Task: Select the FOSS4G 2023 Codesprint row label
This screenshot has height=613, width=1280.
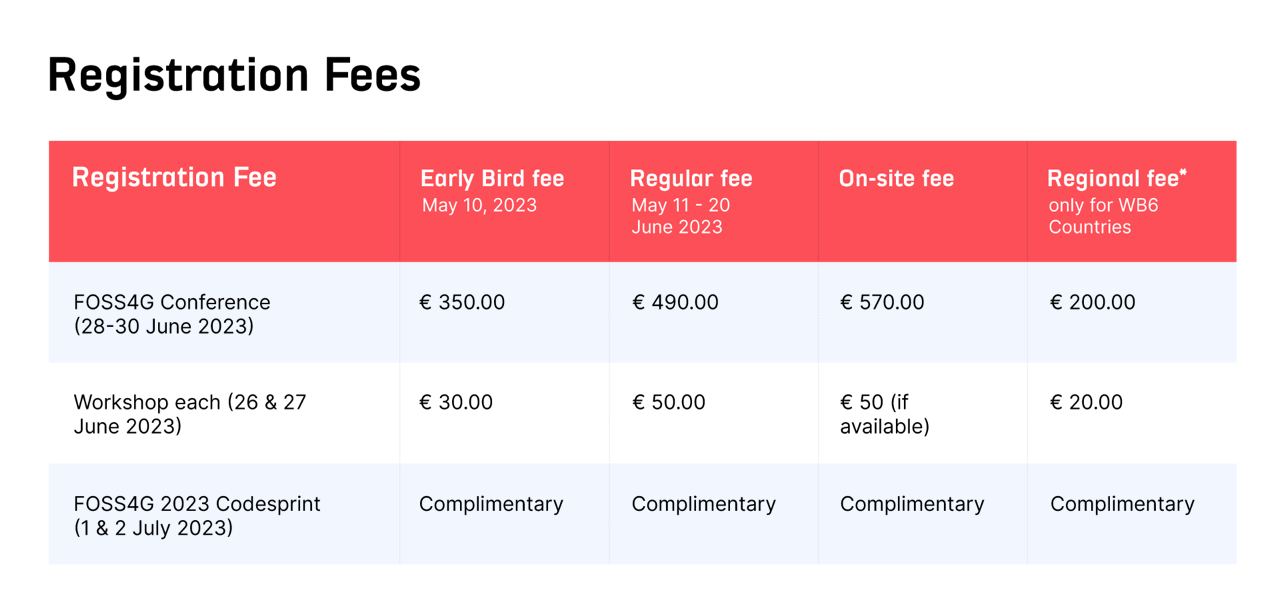Action: point(197,515)
